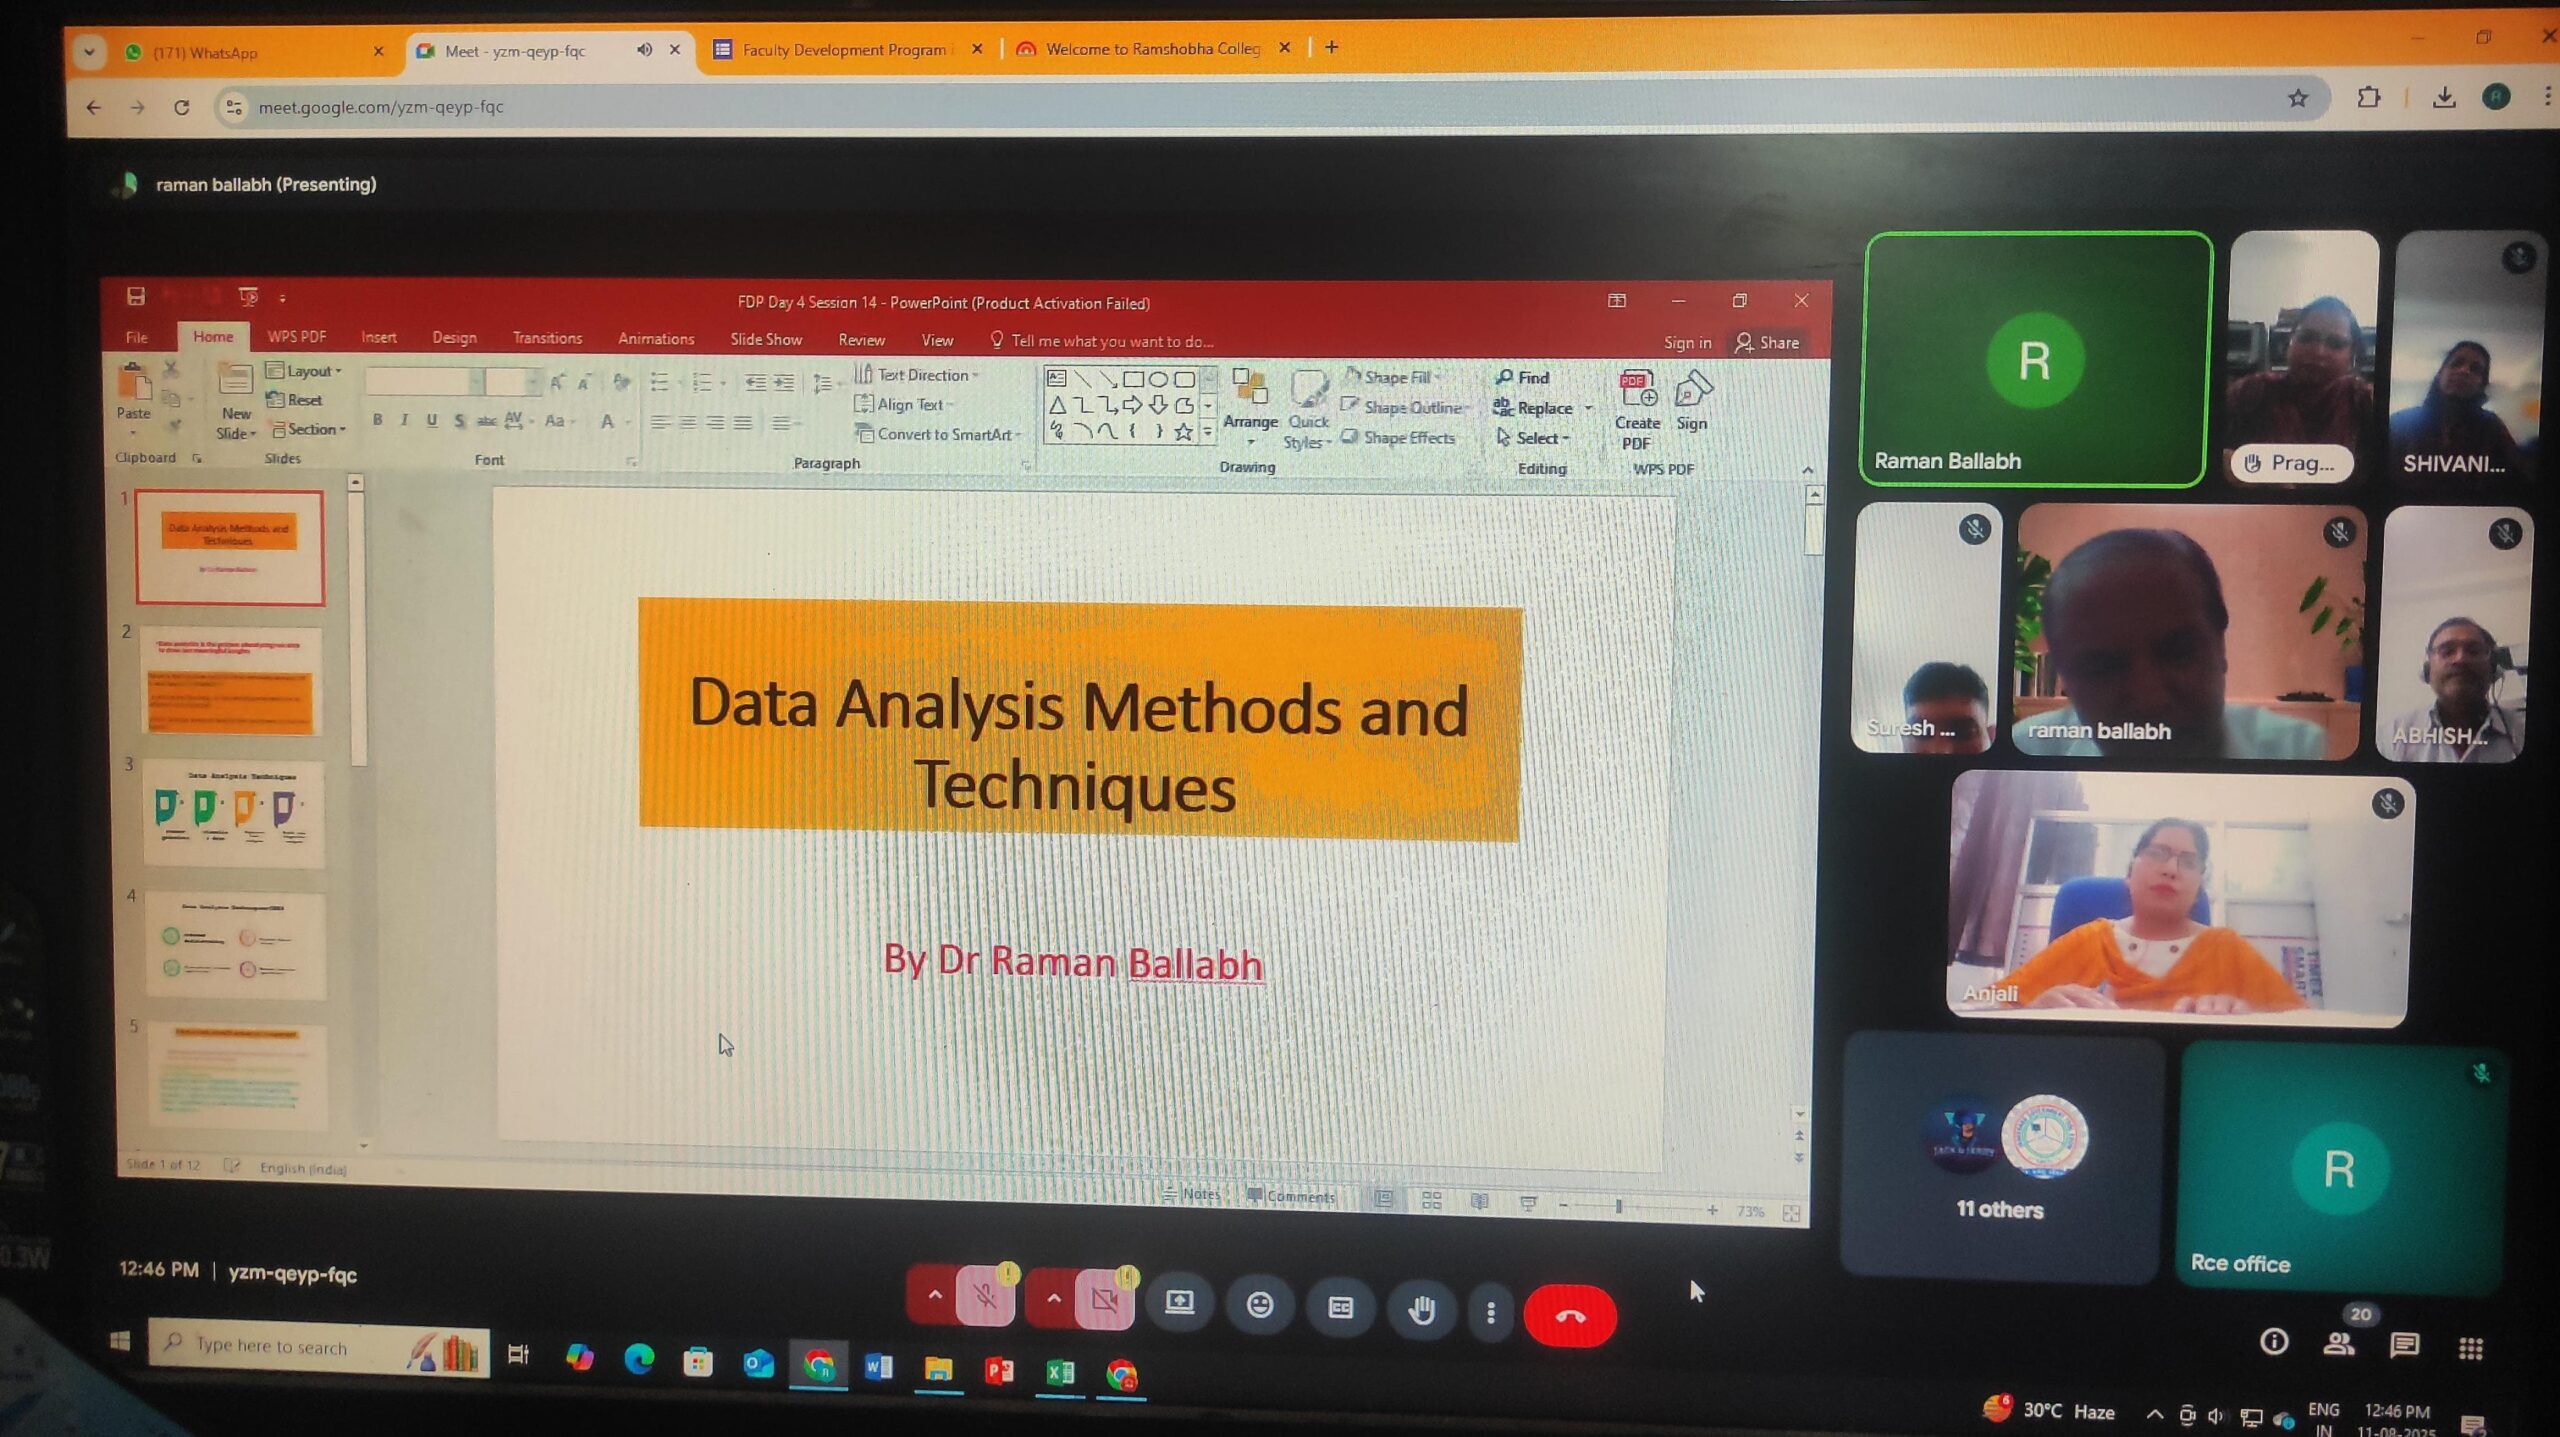
Task: Click the raise hand icon
Action: pos(1421,1309)
